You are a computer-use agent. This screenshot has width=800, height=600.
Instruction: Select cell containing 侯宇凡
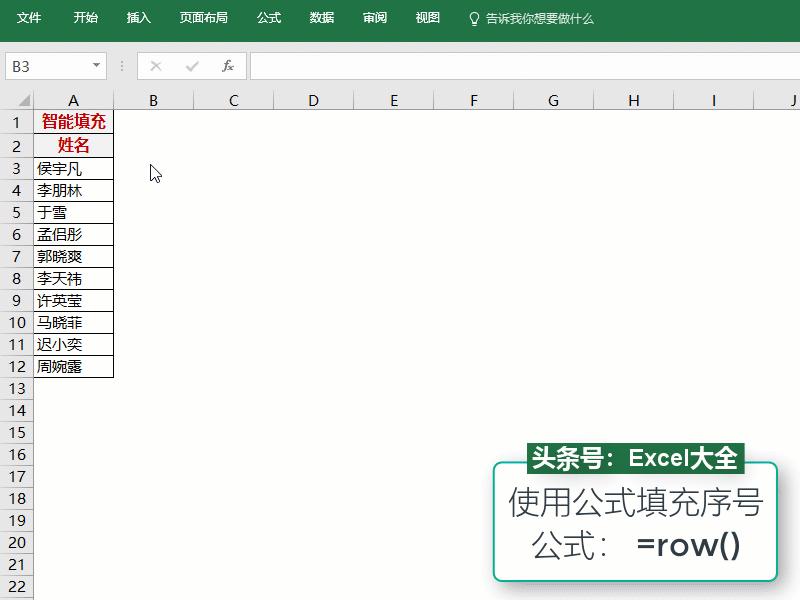pyautogui.click(x=73, y=168)
